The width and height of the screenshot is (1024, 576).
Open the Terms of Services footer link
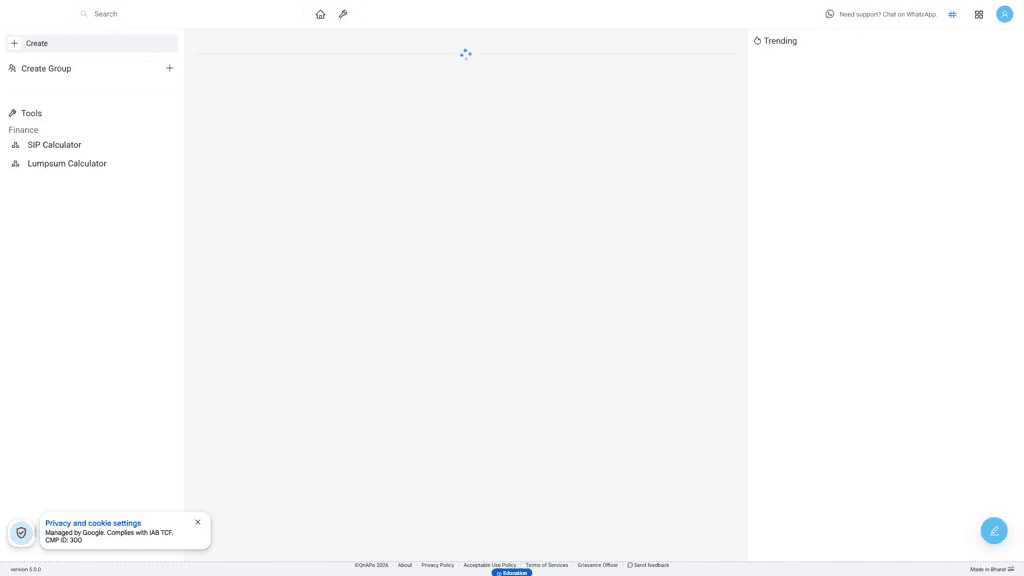tap(547, 565)
